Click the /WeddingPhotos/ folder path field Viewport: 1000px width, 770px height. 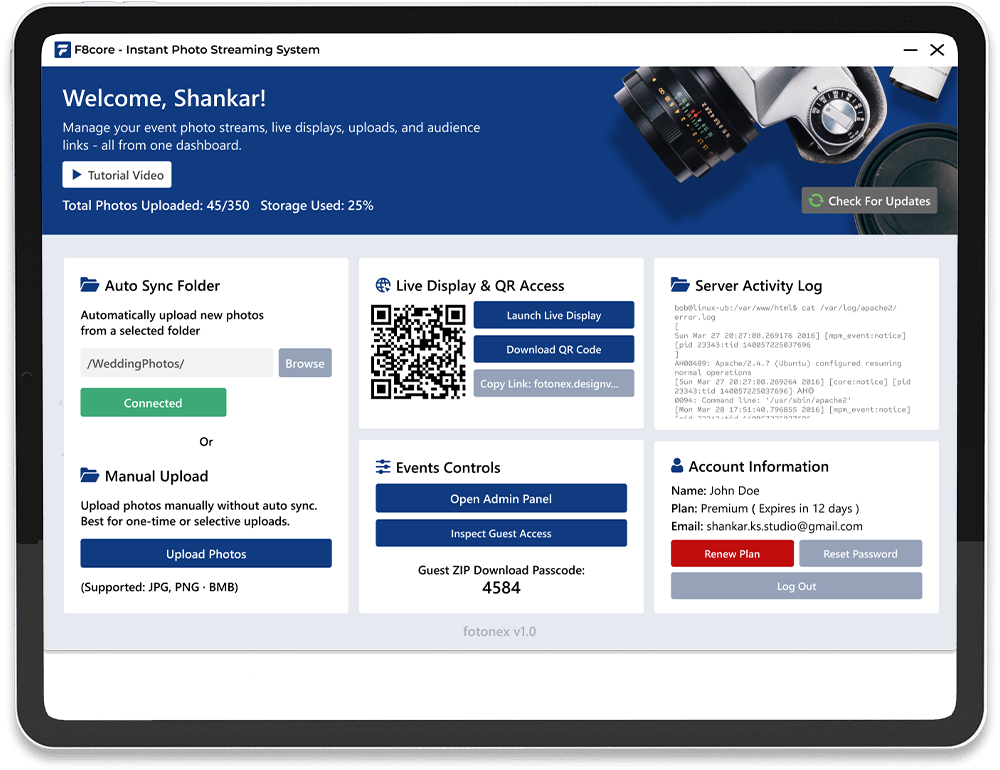click(176, 363)
